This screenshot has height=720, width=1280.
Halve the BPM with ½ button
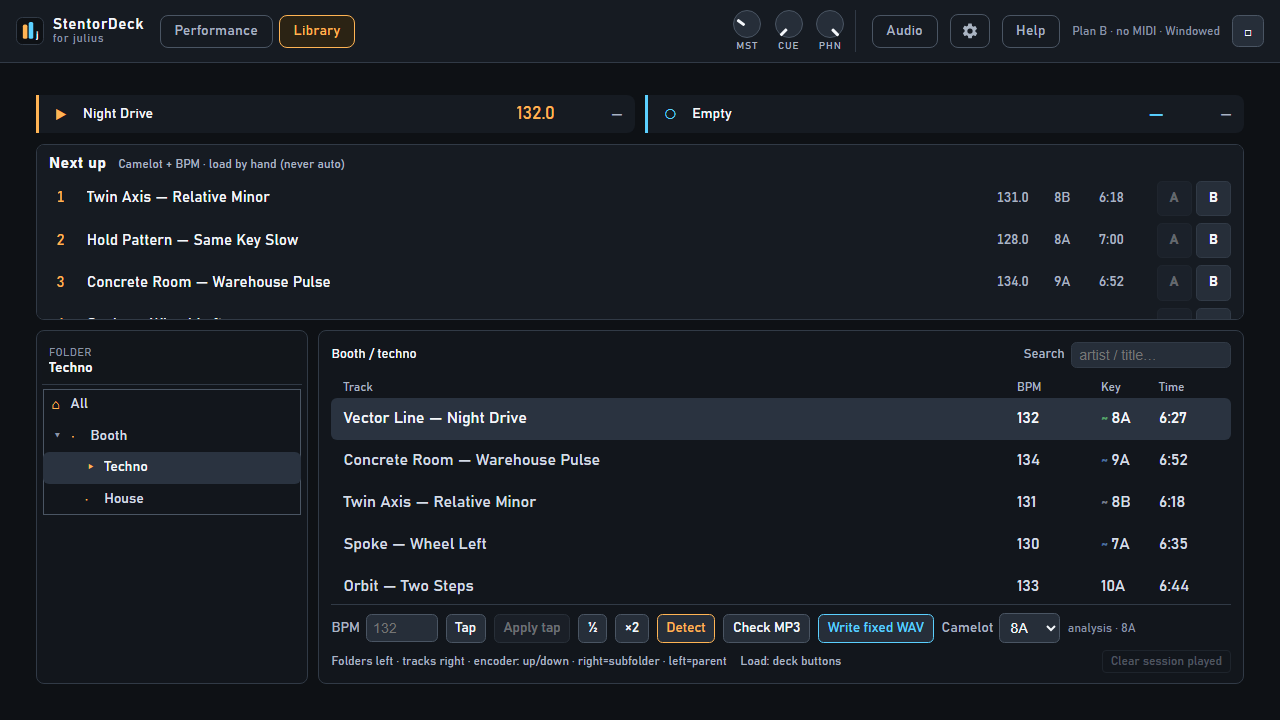[x=593, y=628]
